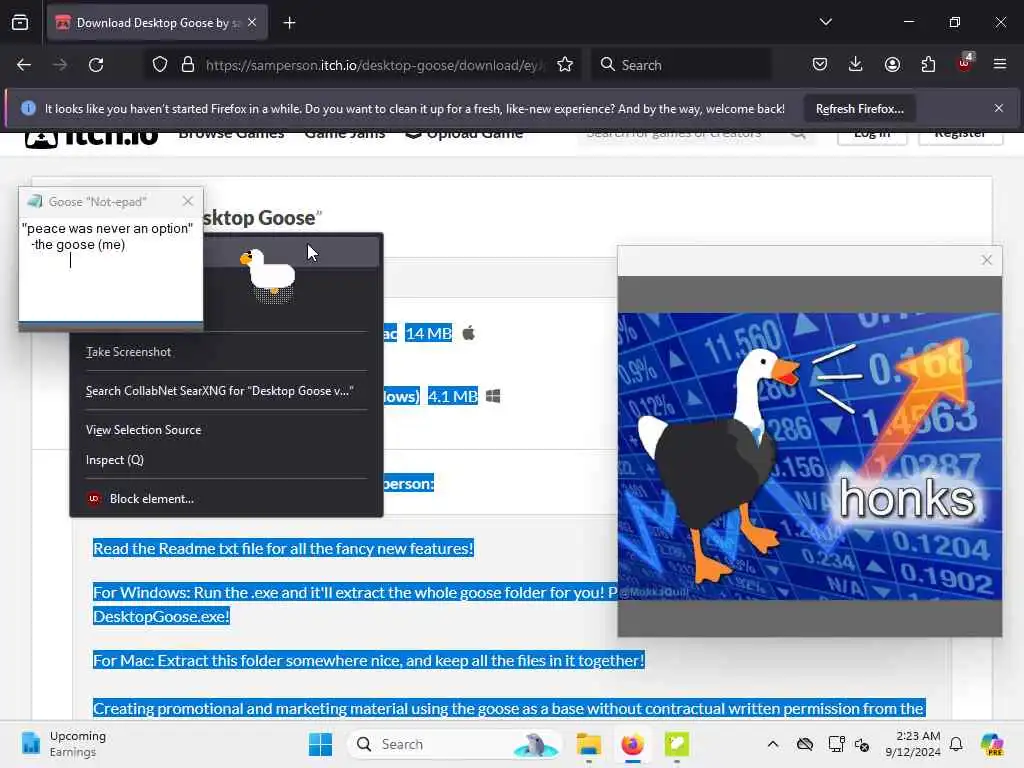The image size is (1024, 768).
Task: Close the Goose "Not-epad" window
Action: 188,201
